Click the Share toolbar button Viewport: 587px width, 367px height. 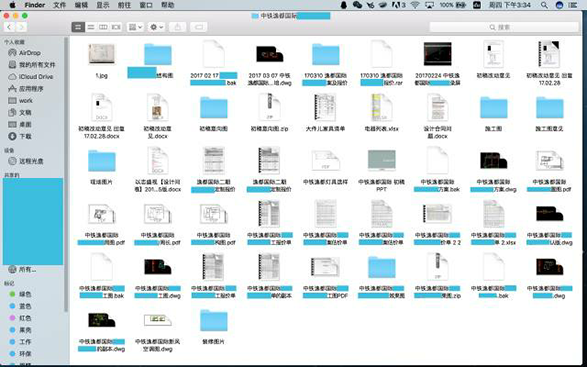coord(177,27)
